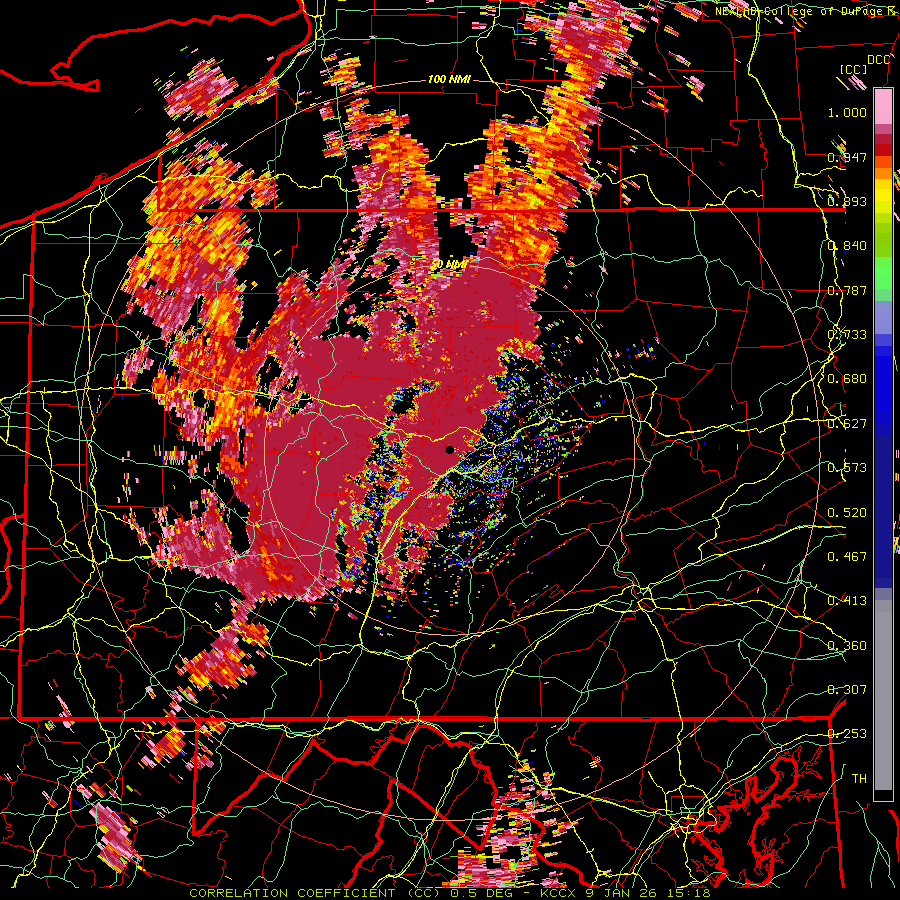
Task: Click the [CC] legend heading
Action: pyautogui.click(x=854, y=70)
